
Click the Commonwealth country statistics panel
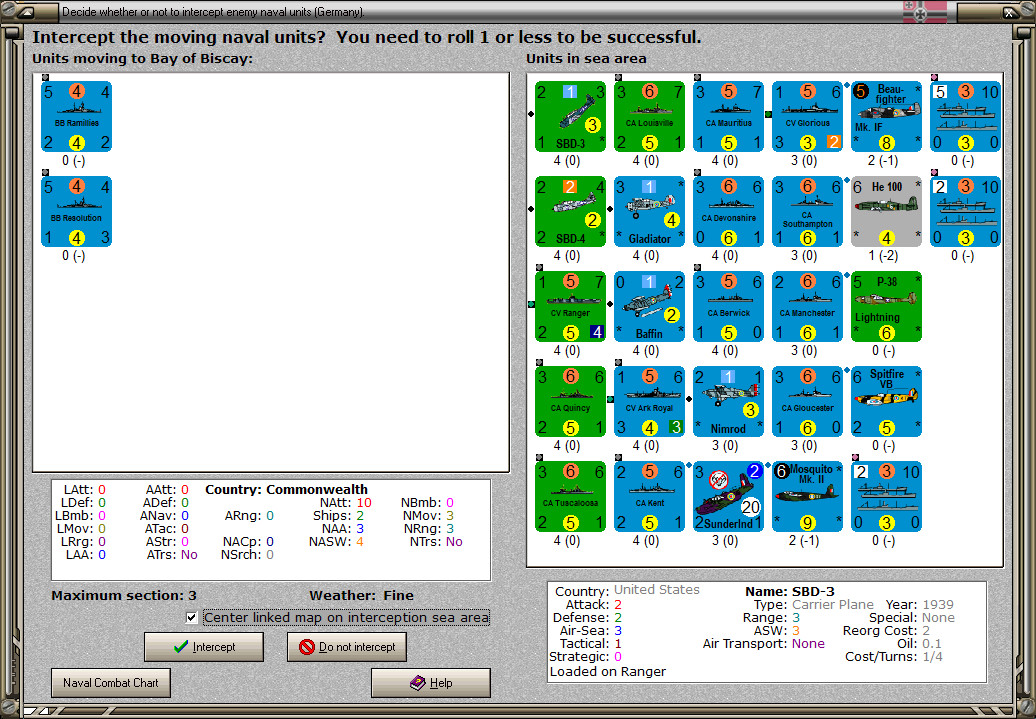tap(271, 530)
